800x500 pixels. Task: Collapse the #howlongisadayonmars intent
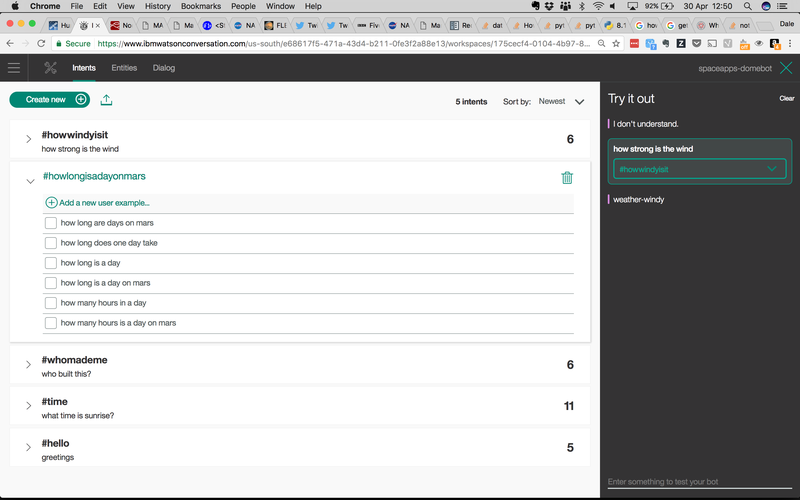[29, 181]
